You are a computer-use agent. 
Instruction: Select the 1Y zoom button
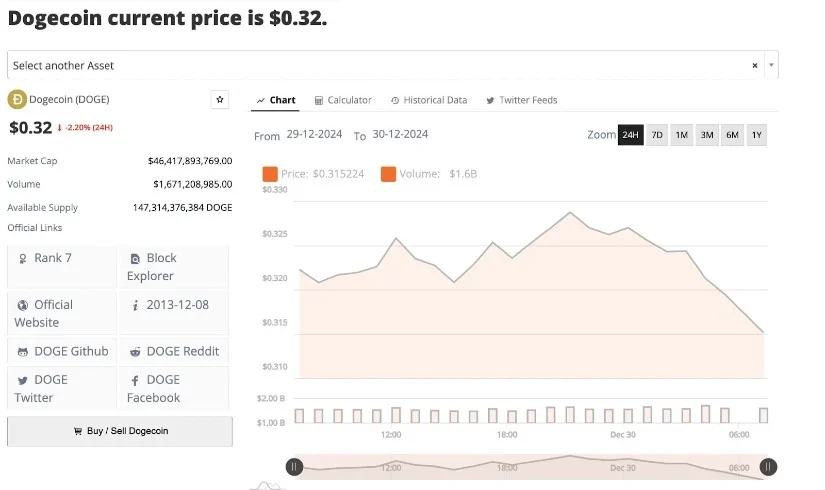[x=756, y=135]
